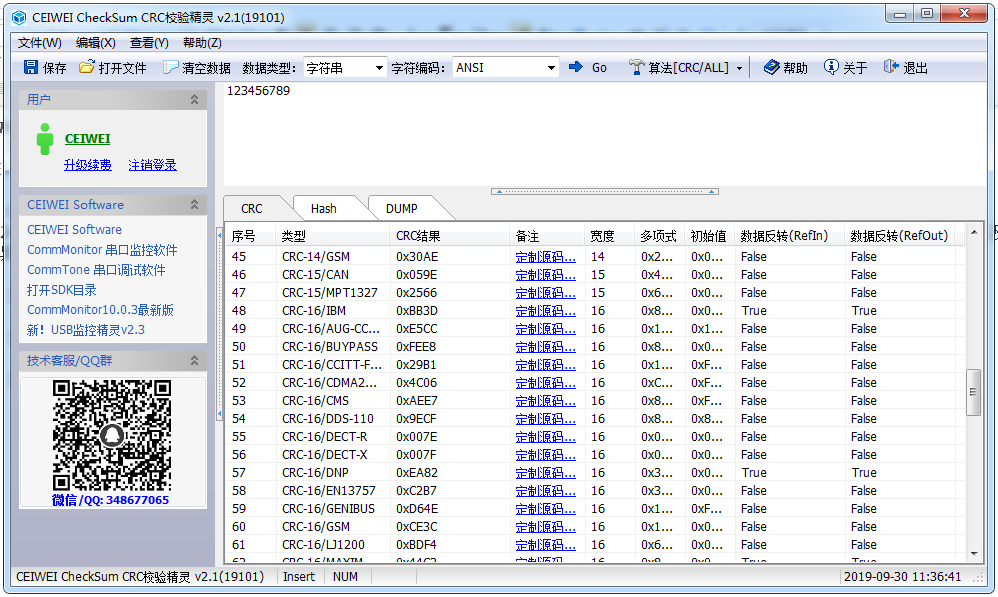This screenshot has width=998, height=597.
Task: Open CommTone 串口调试软件 link
Action: pos(95,270)
